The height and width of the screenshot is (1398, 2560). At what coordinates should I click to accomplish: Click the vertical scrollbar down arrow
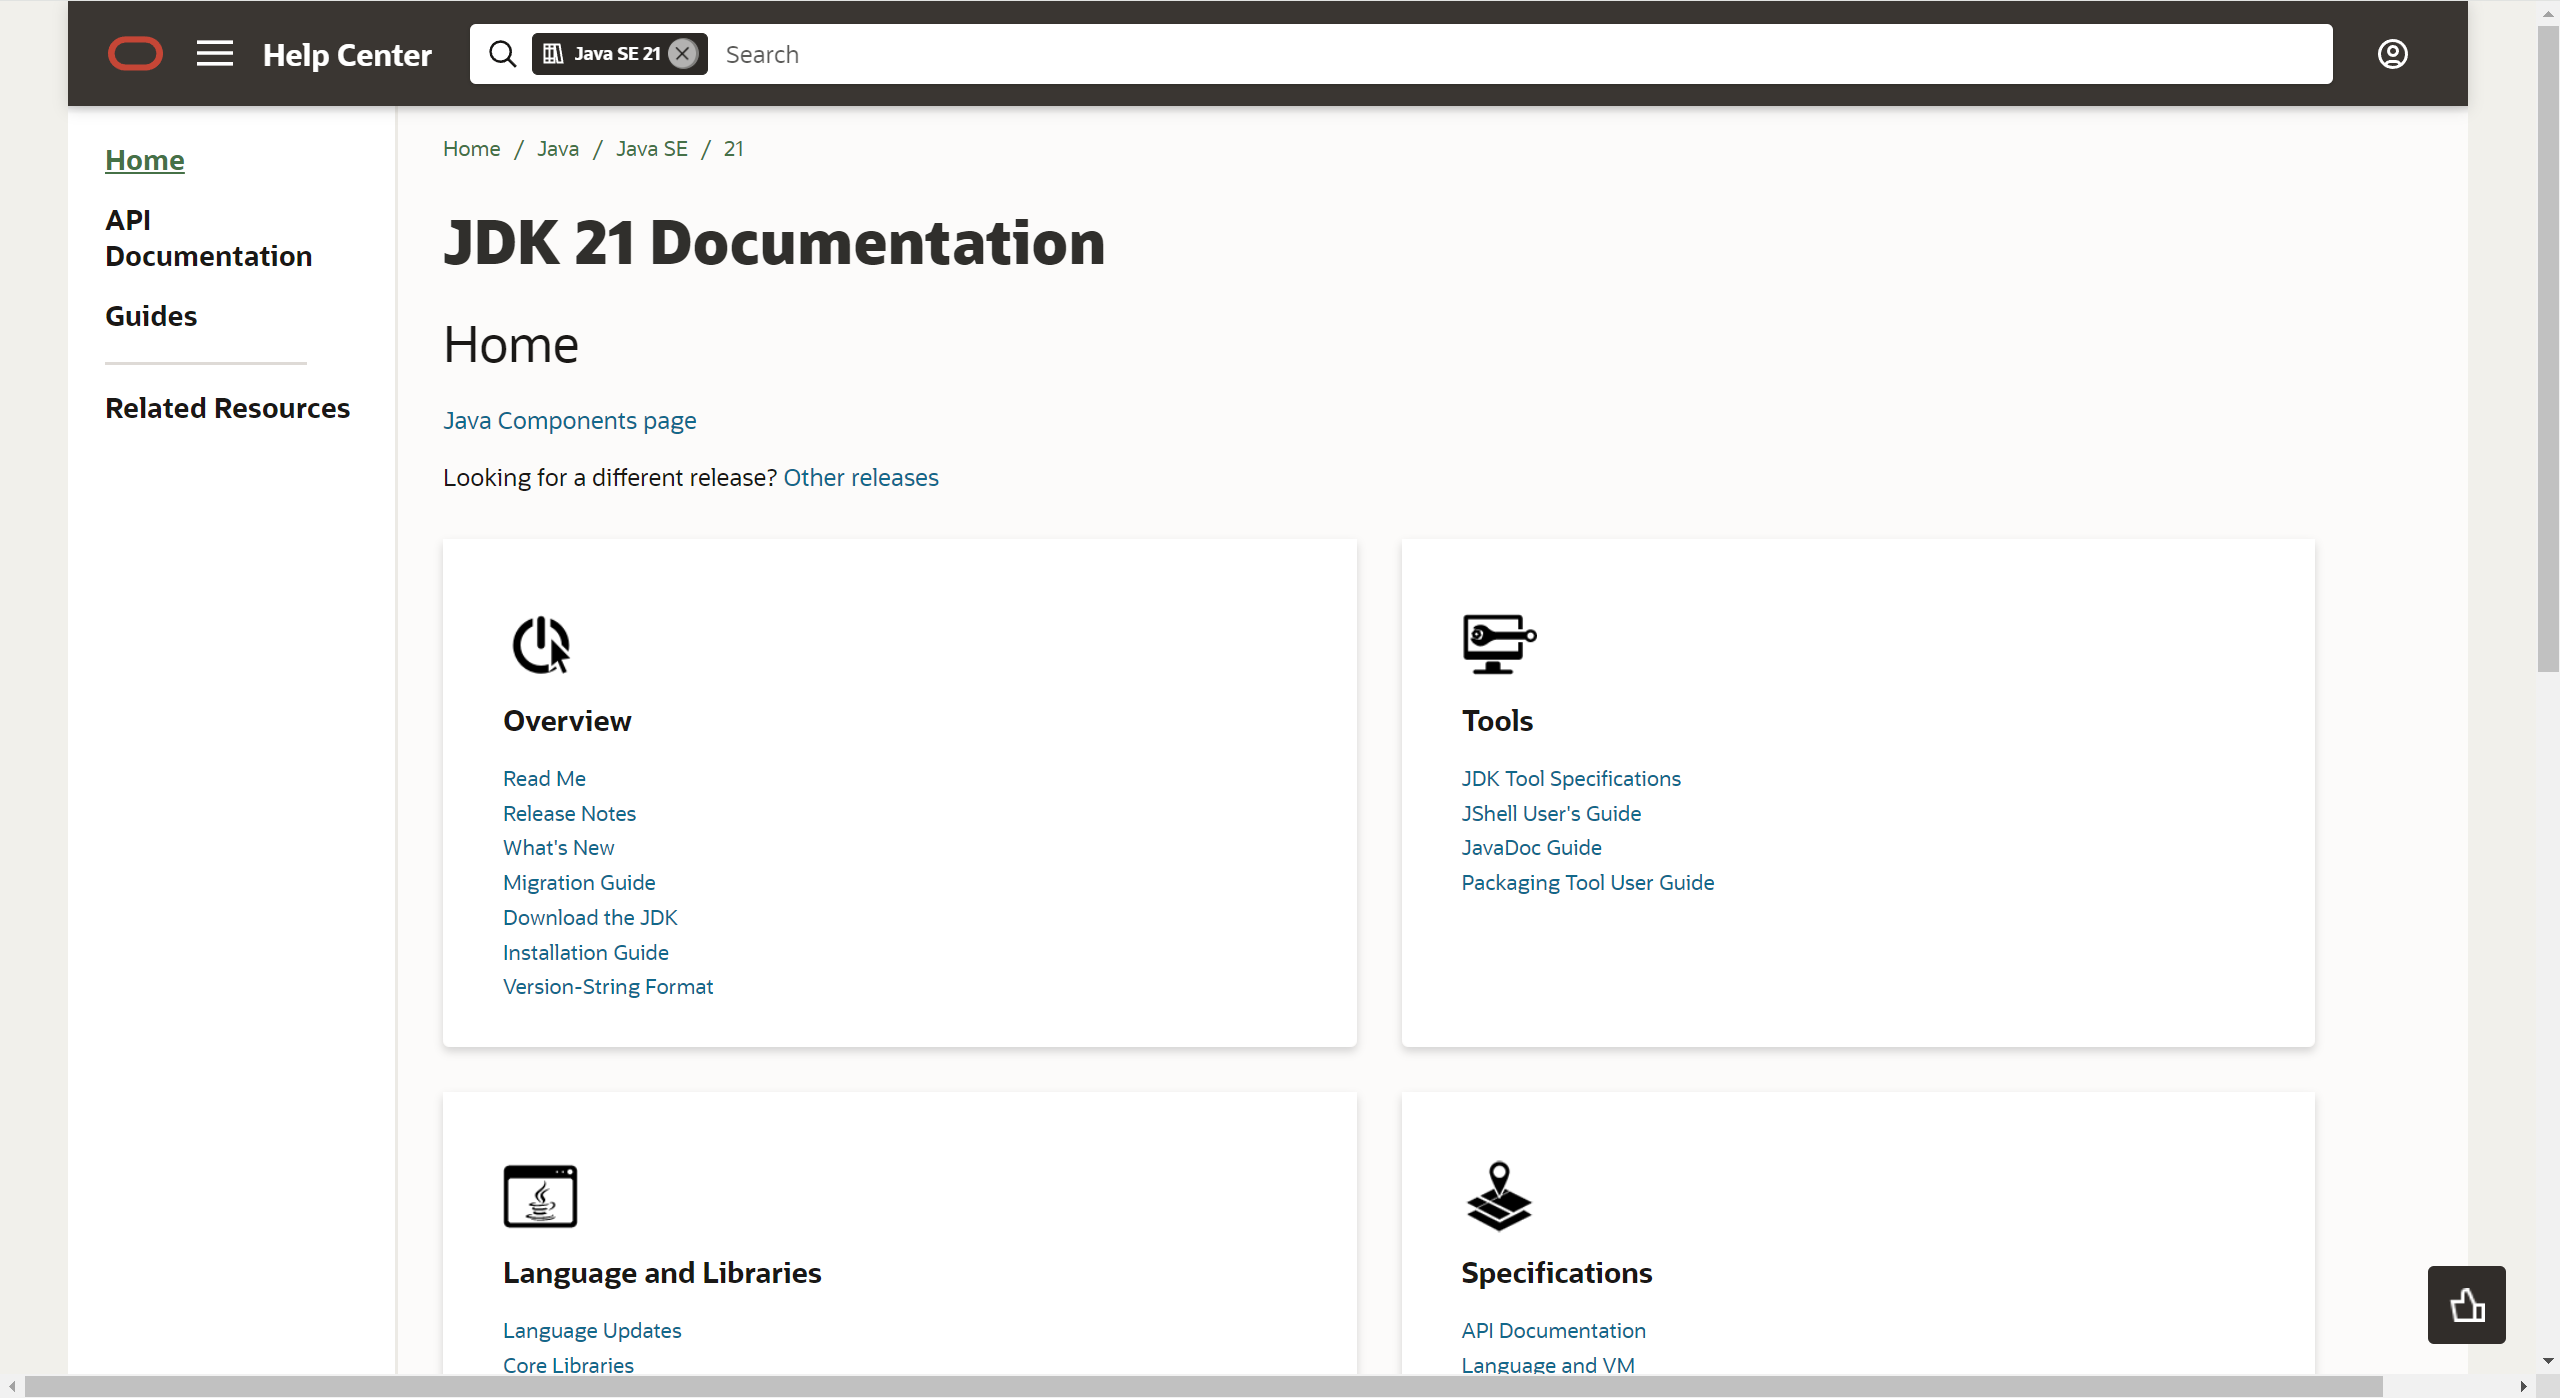pos(2547,1361)
